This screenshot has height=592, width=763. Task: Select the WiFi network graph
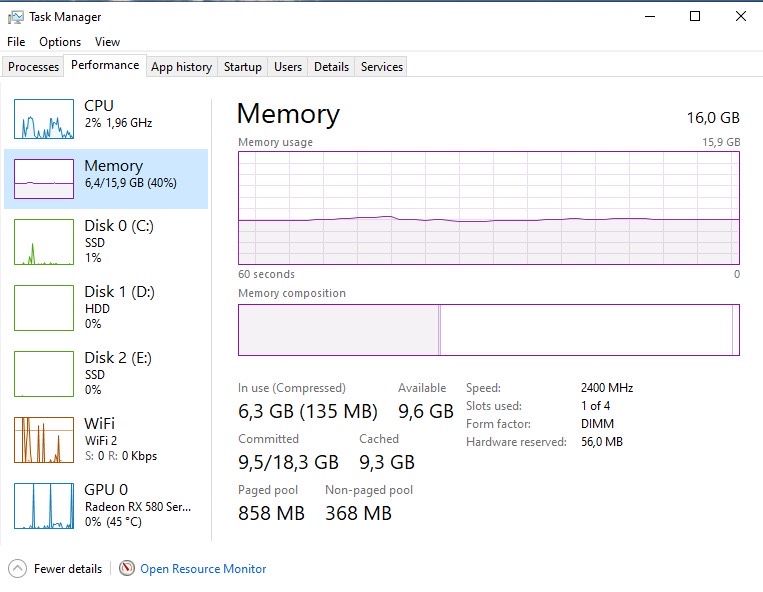(x=44, y=439)
